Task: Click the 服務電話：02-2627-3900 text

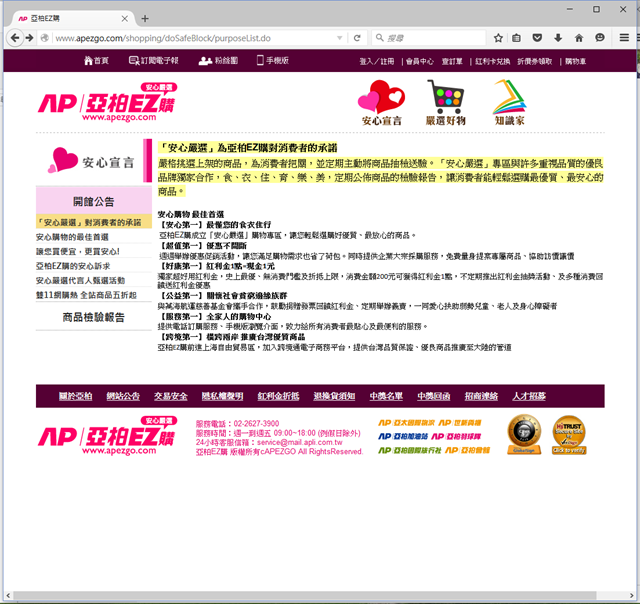Action: pos(238,424)
